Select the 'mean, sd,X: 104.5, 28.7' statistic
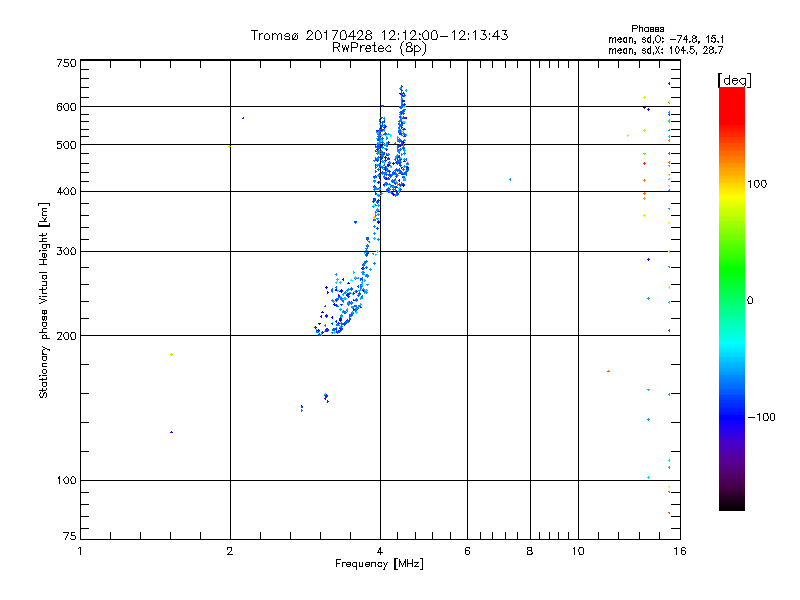The width and height of the screenshot is (800, 600). tap(665, 50)
